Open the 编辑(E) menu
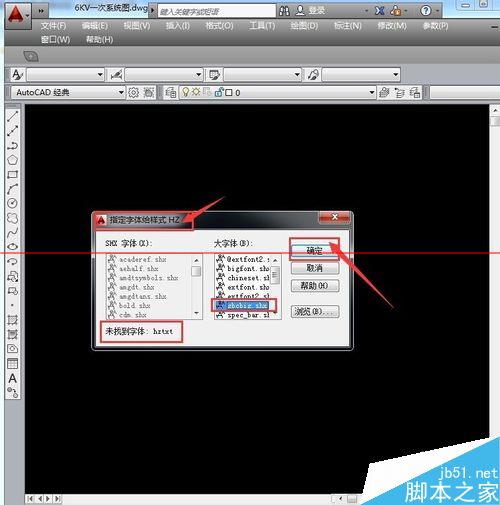This screenshot has height=505, width=500. pos(95,26)
